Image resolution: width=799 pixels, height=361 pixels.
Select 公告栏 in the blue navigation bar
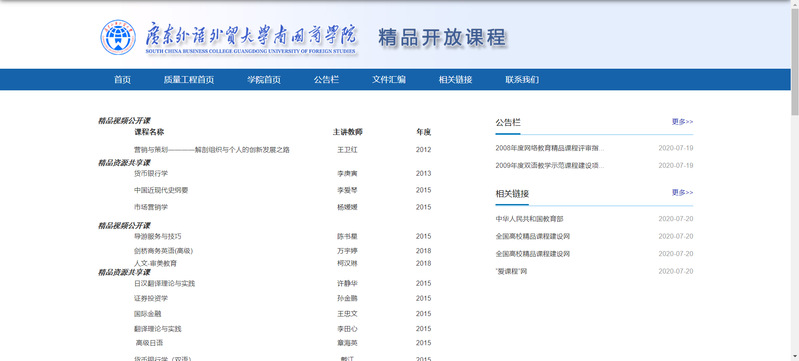coord(326,80)
